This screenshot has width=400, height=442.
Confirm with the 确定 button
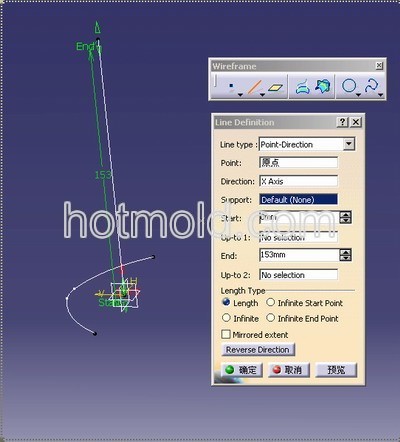click(x=241, y=370)
